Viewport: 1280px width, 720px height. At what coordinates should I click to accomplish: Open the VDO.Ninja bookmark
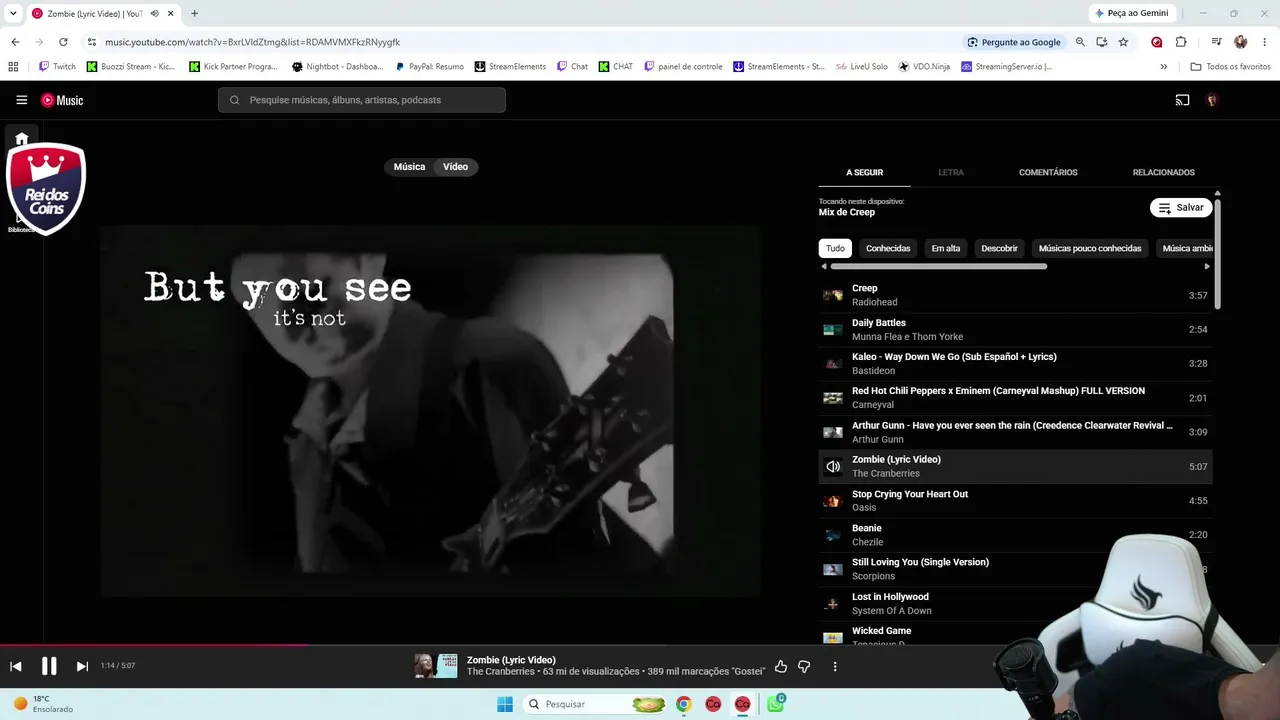(x=924, y=67)
